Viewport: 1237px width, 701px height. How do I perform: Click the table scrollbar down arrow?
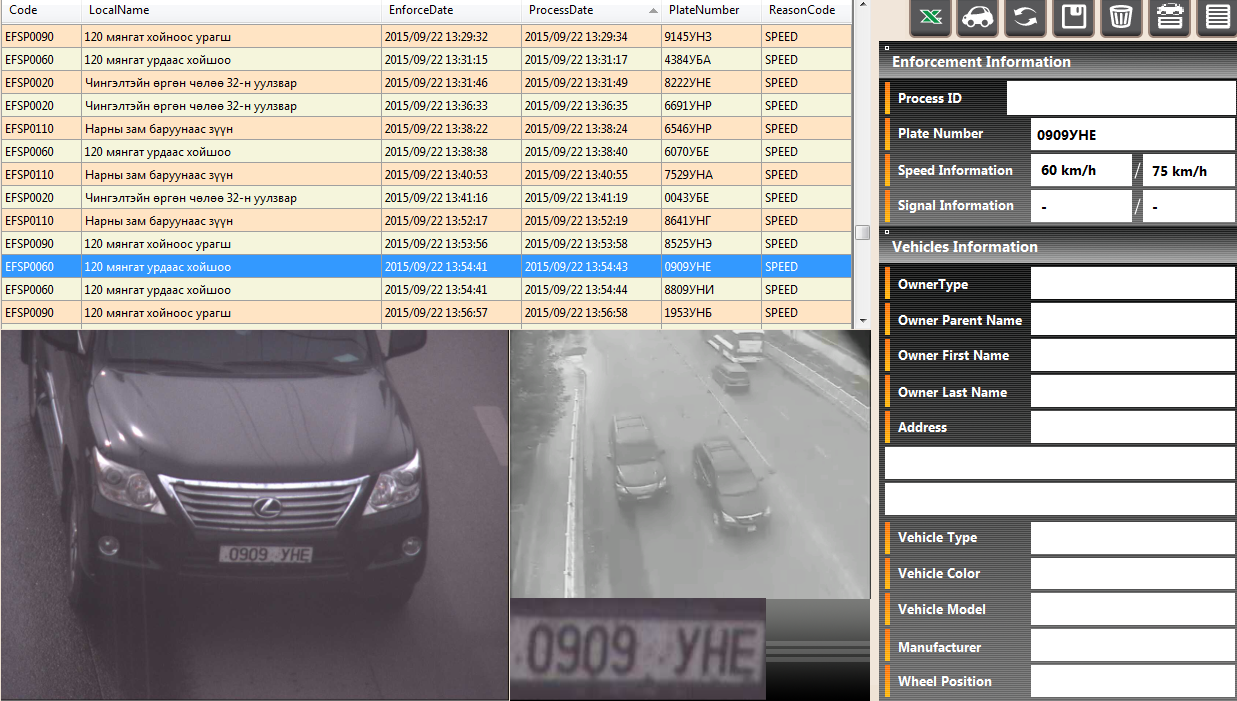pyautogui.click(x=862, y=319)
